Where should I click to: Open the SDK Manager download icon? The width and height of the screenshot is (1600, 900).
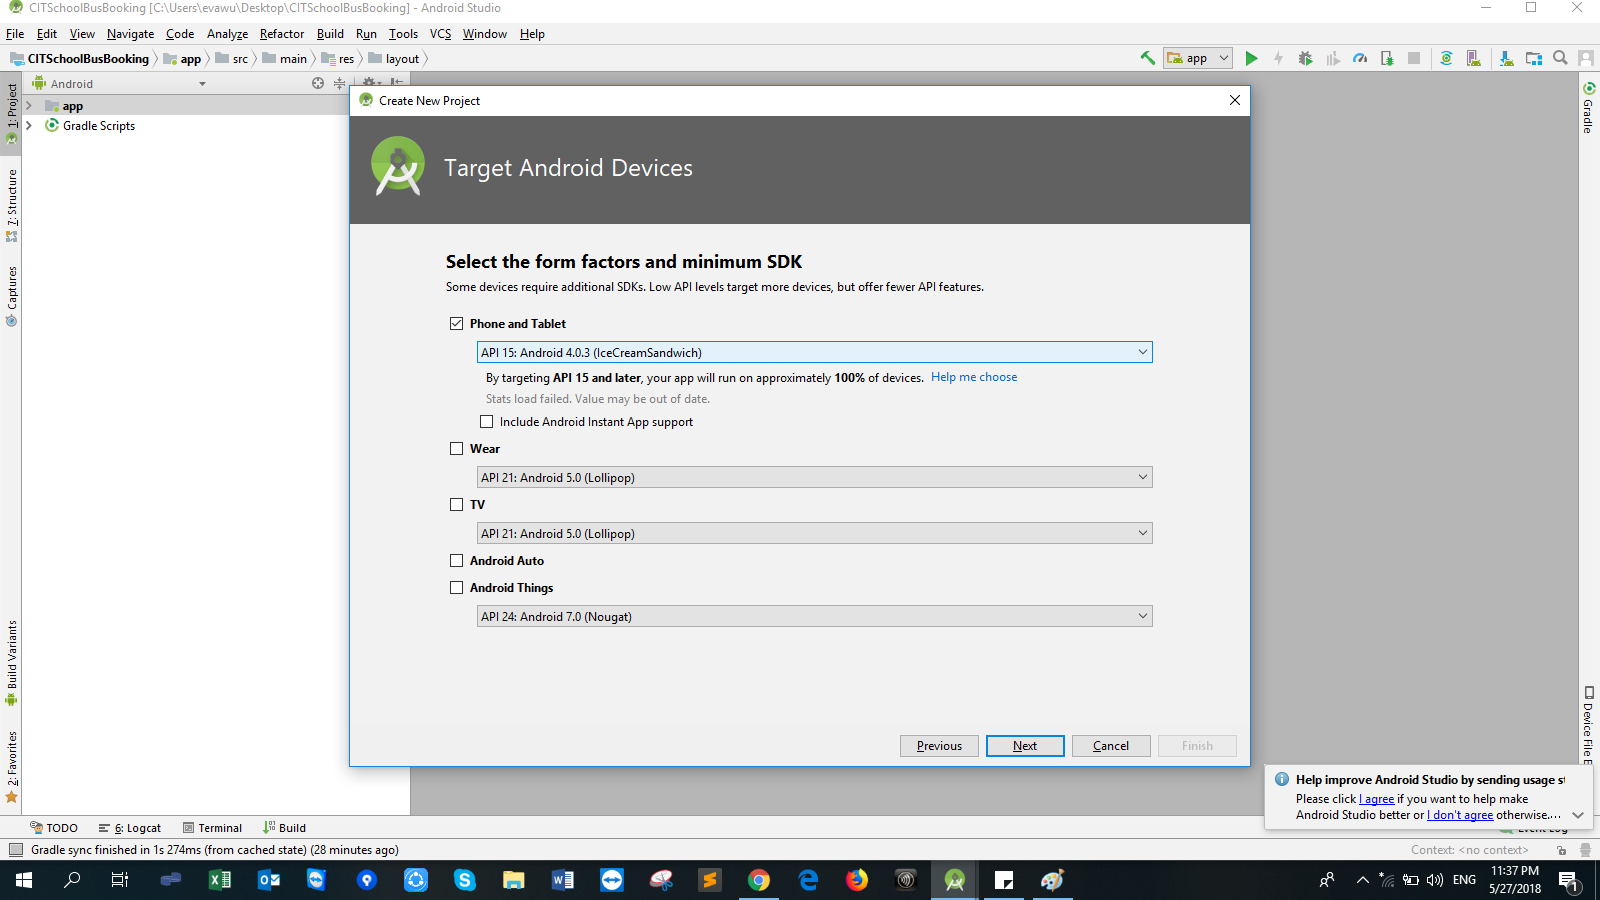[x=1506, y=58]
